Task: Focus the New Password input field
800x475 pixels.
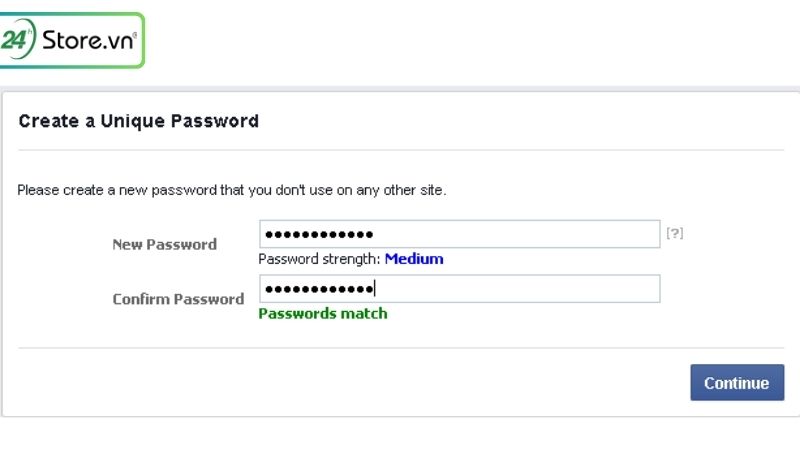Action: coord(460,234)
